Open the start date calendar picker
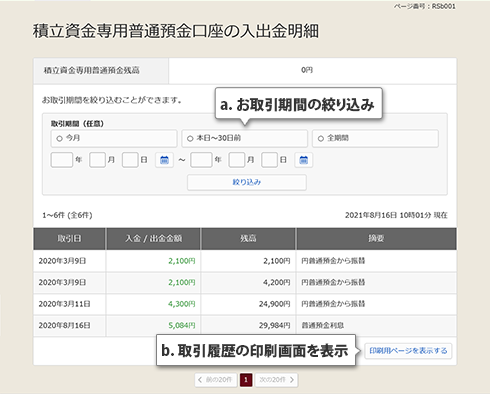Viewport: 490px width, 394px height. click(164, 160)
